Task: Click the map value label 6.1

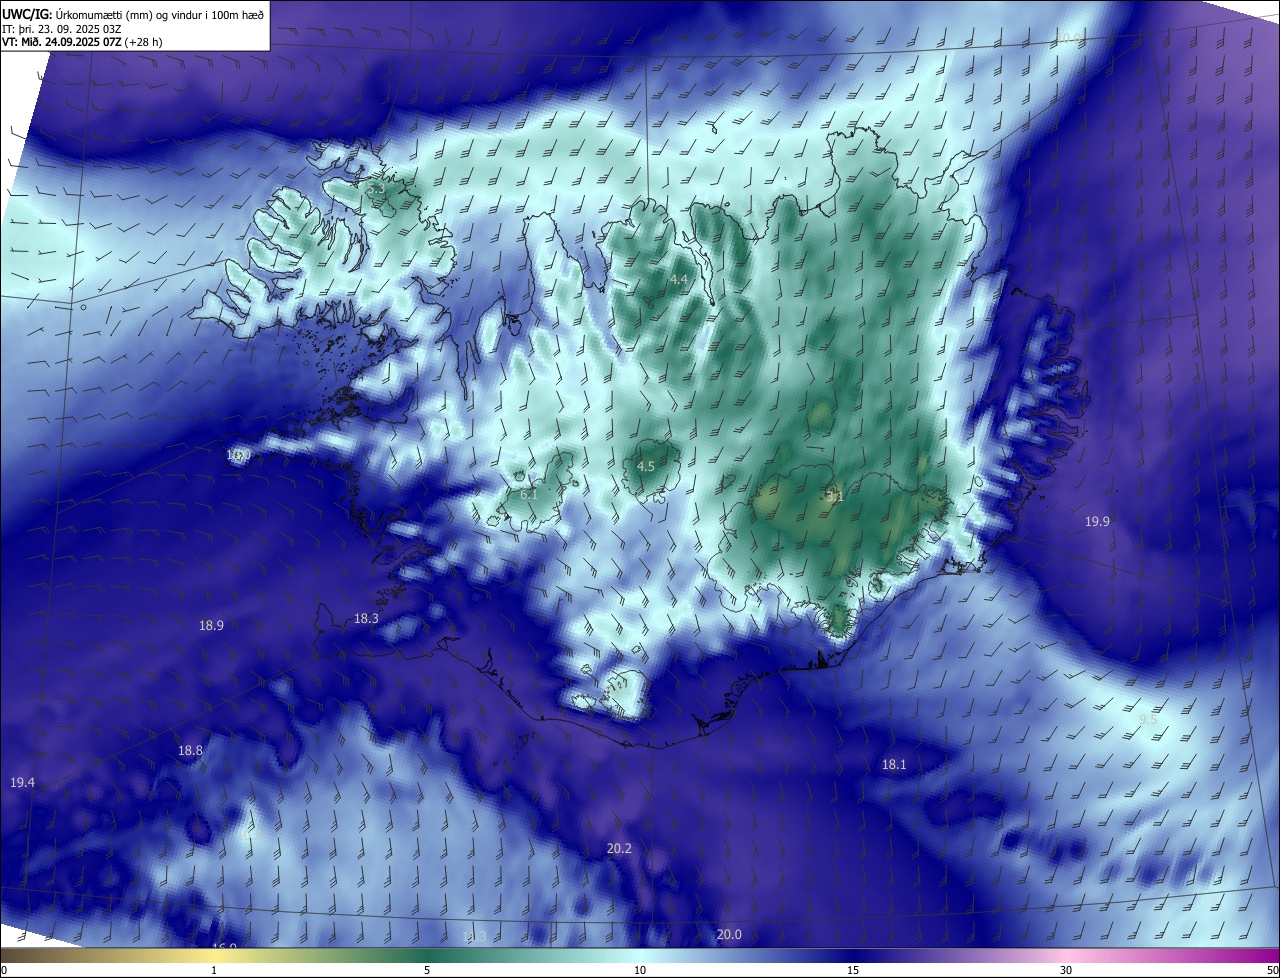Action: (x=529, y=494)
